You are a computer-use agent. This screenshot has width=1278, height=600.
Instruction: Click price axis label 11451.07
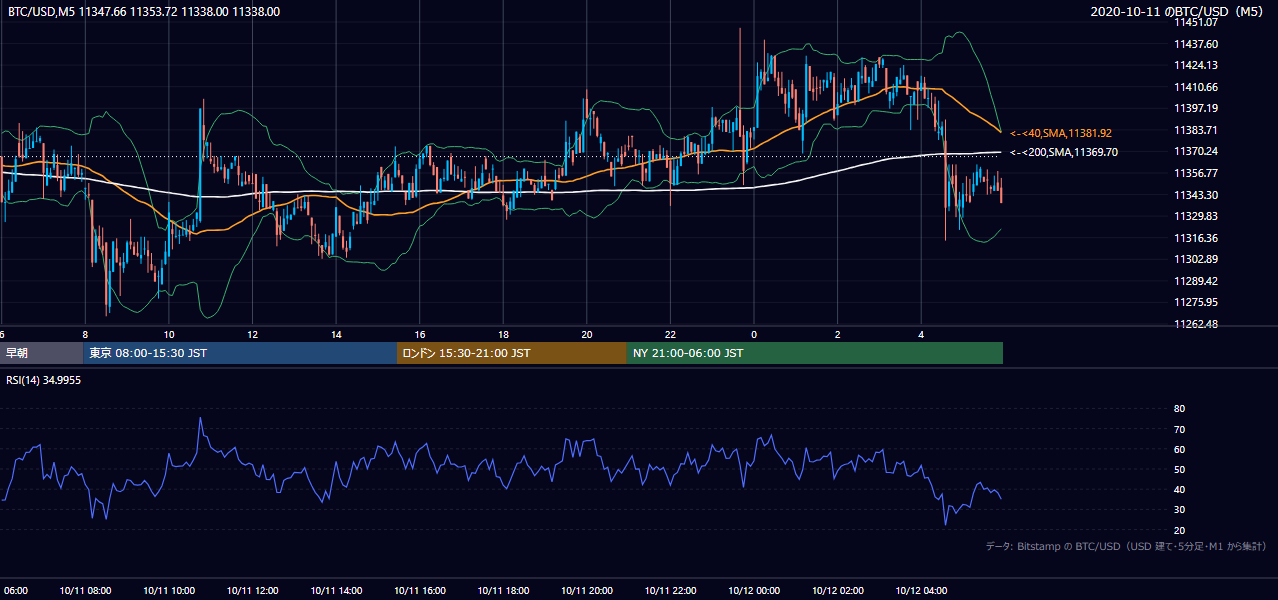[1195, 22]
